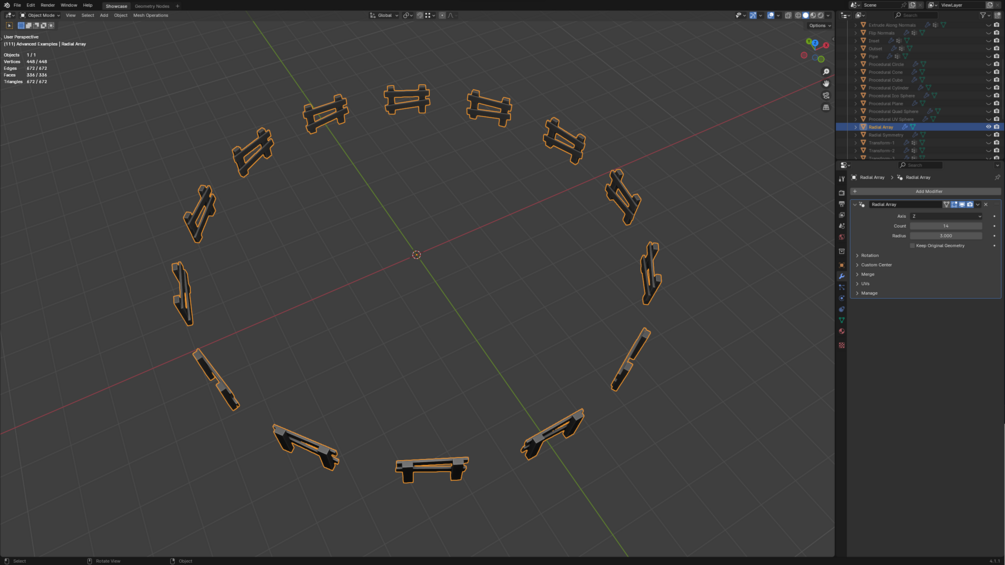The width and height of the screenshot is (1005, 565).
Task: Click the Radius value field
Action: 946,236
